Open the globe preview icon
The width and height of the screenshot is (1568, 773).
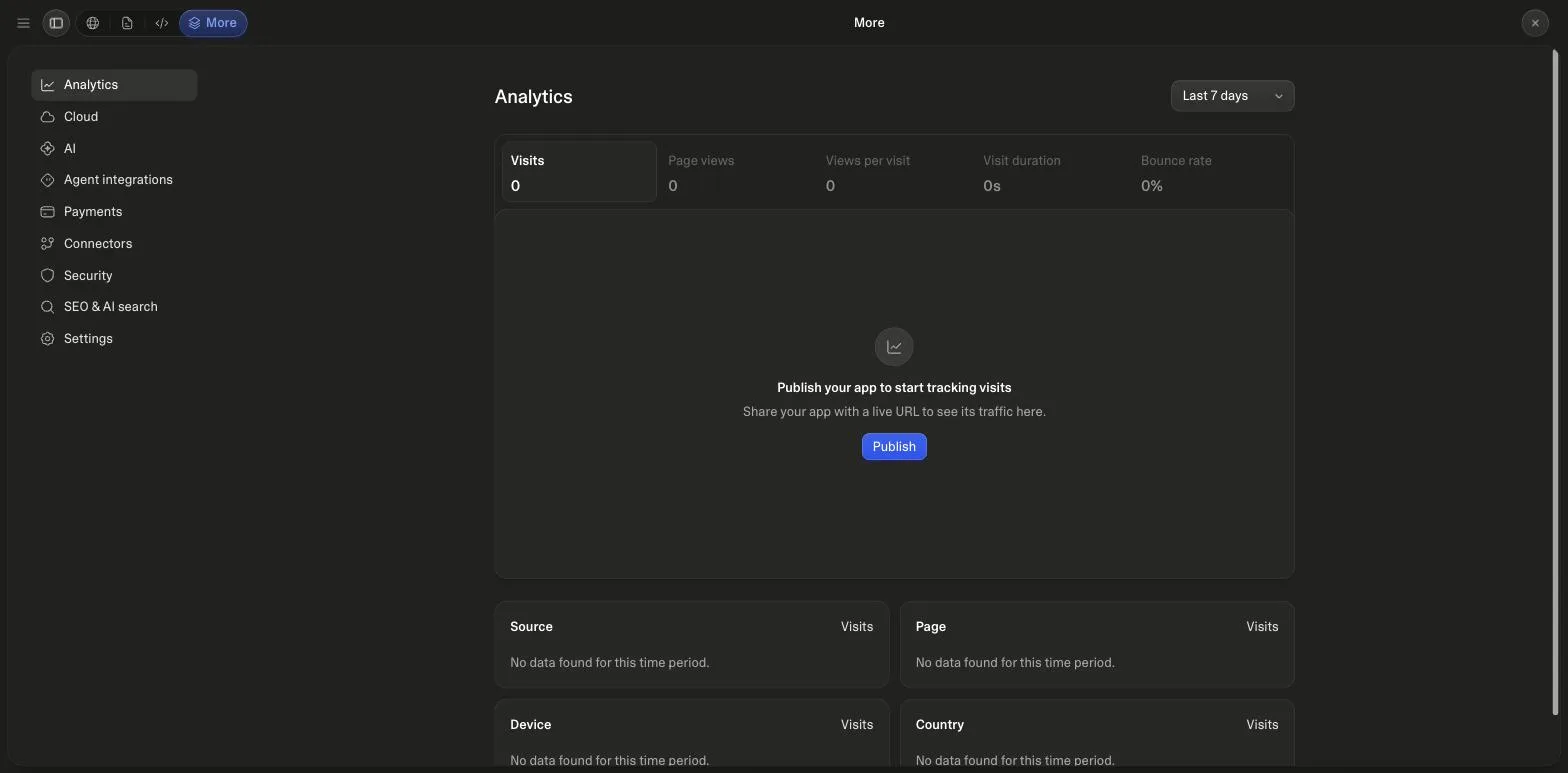tap(93, 23)
